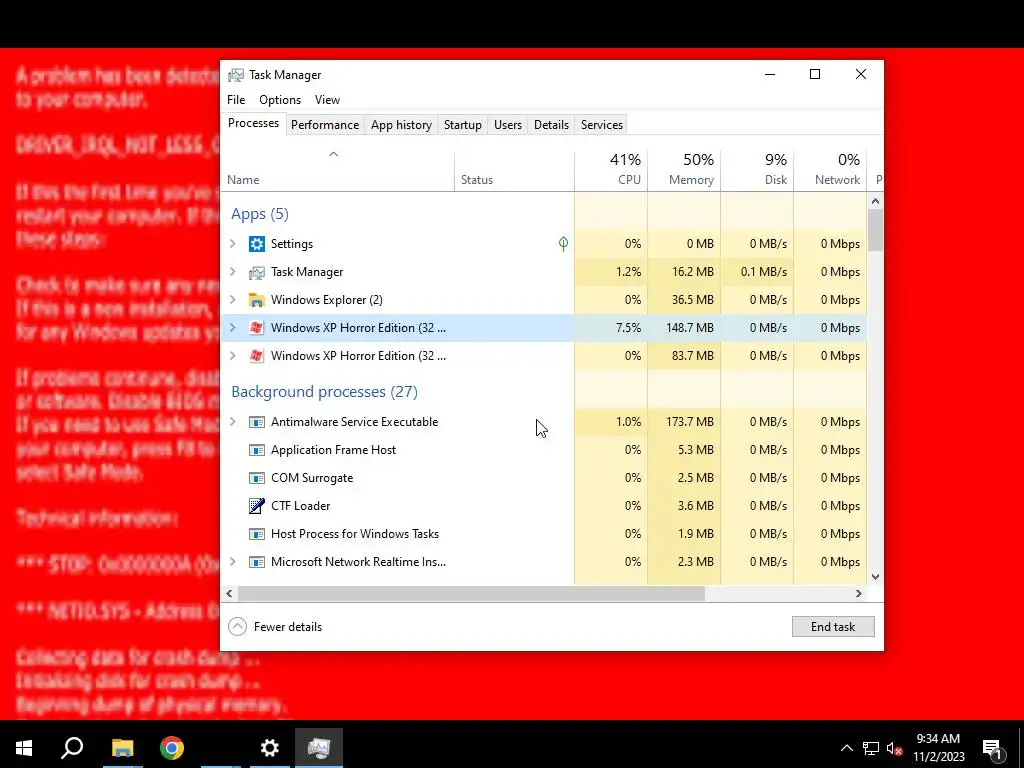Viewport: 1024px width, 768px height.
Task: Open the notification center icon
Action: [x=992, y=749]
